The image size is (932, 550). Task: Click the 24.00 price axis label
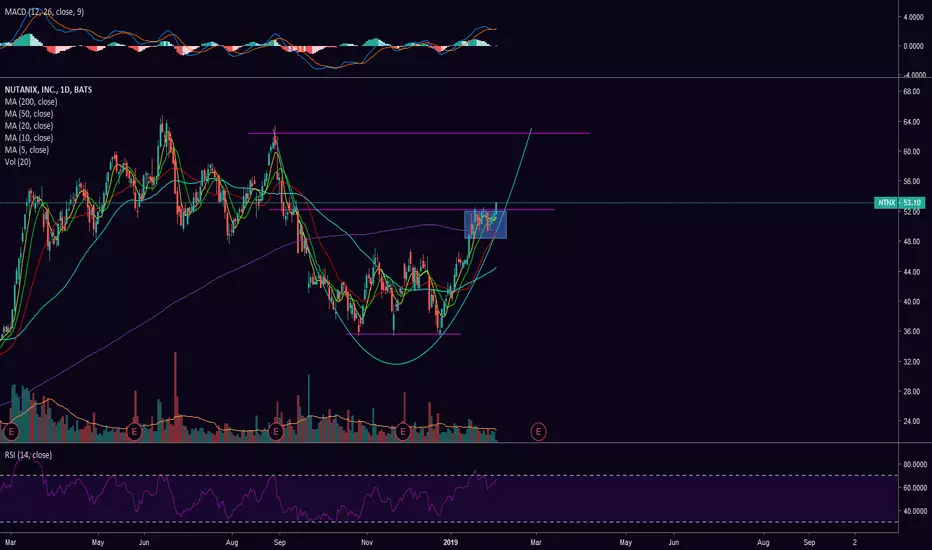click(911, 422)
